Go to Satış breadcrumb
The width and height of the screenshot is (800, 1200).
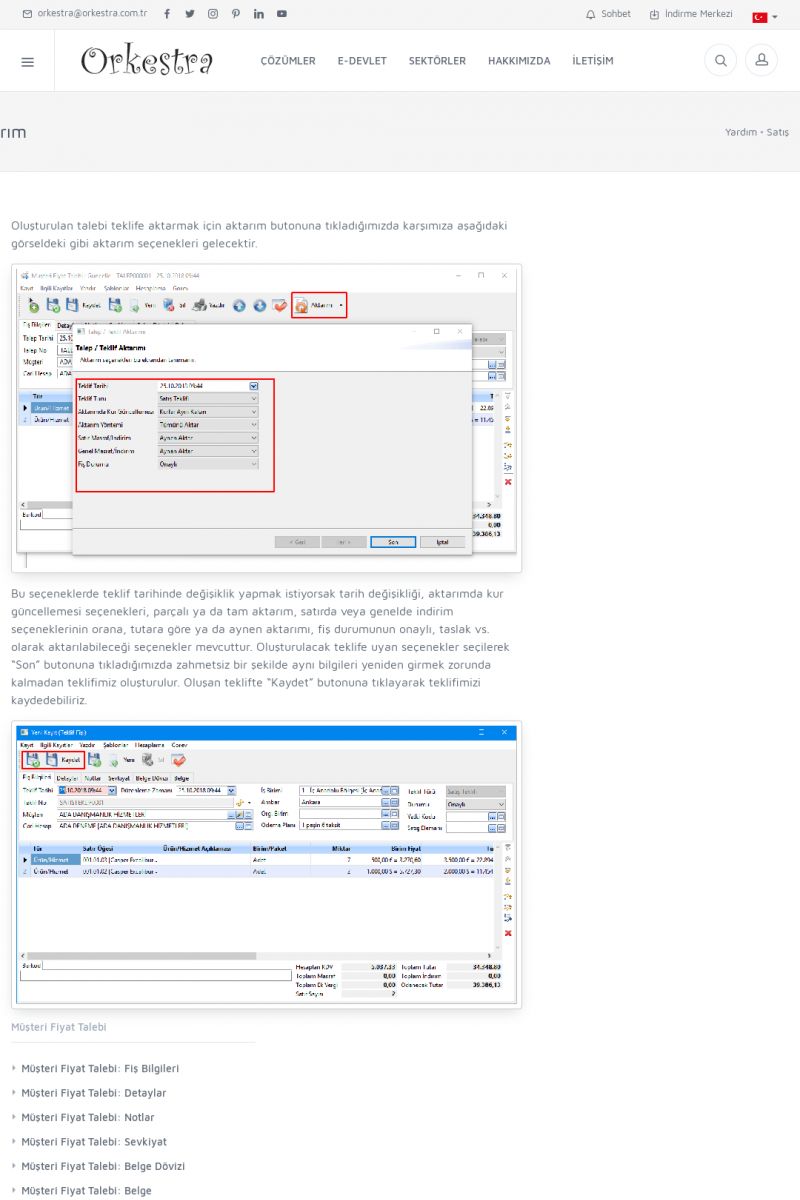click(x=777, y=132)
